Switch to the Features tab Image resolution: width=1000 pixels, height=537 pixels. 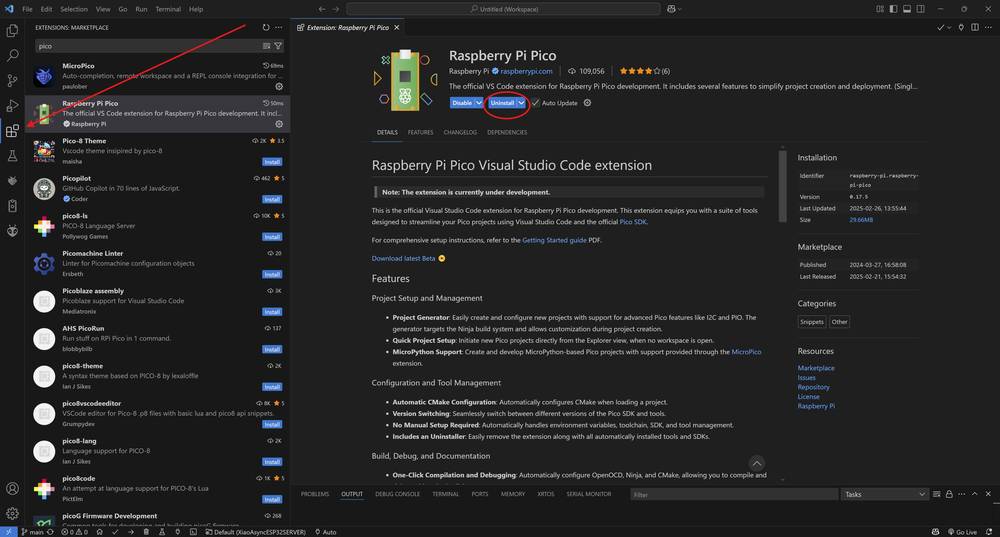point(420,132)
